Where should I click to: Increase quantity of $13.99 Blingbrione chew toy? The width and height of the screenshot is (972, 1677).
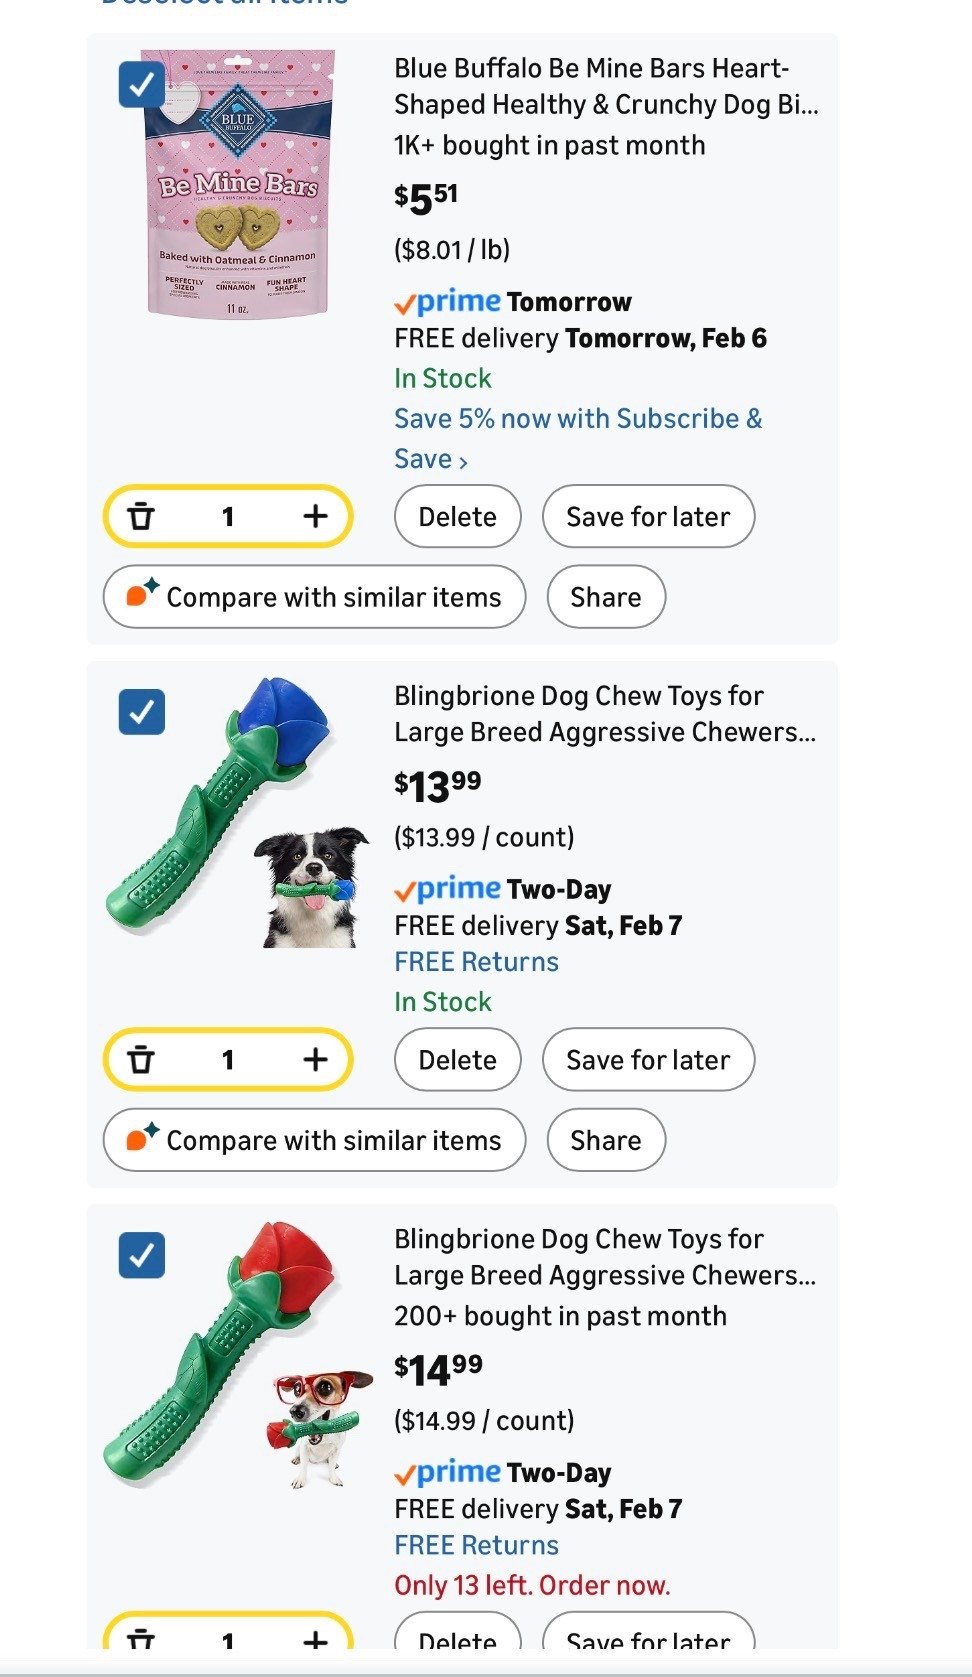click(315, 1059)
